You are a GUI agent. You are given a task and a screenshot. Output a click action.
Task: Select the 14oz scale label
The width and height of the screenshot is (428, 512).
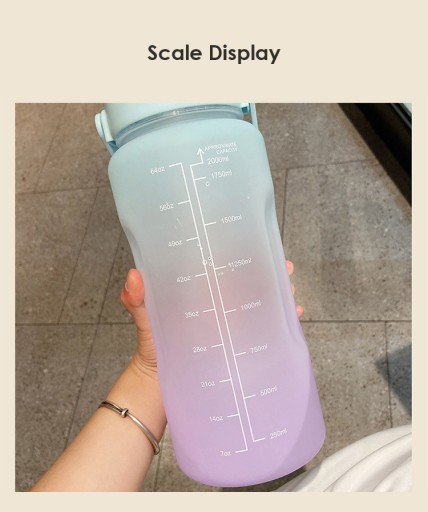216,419
